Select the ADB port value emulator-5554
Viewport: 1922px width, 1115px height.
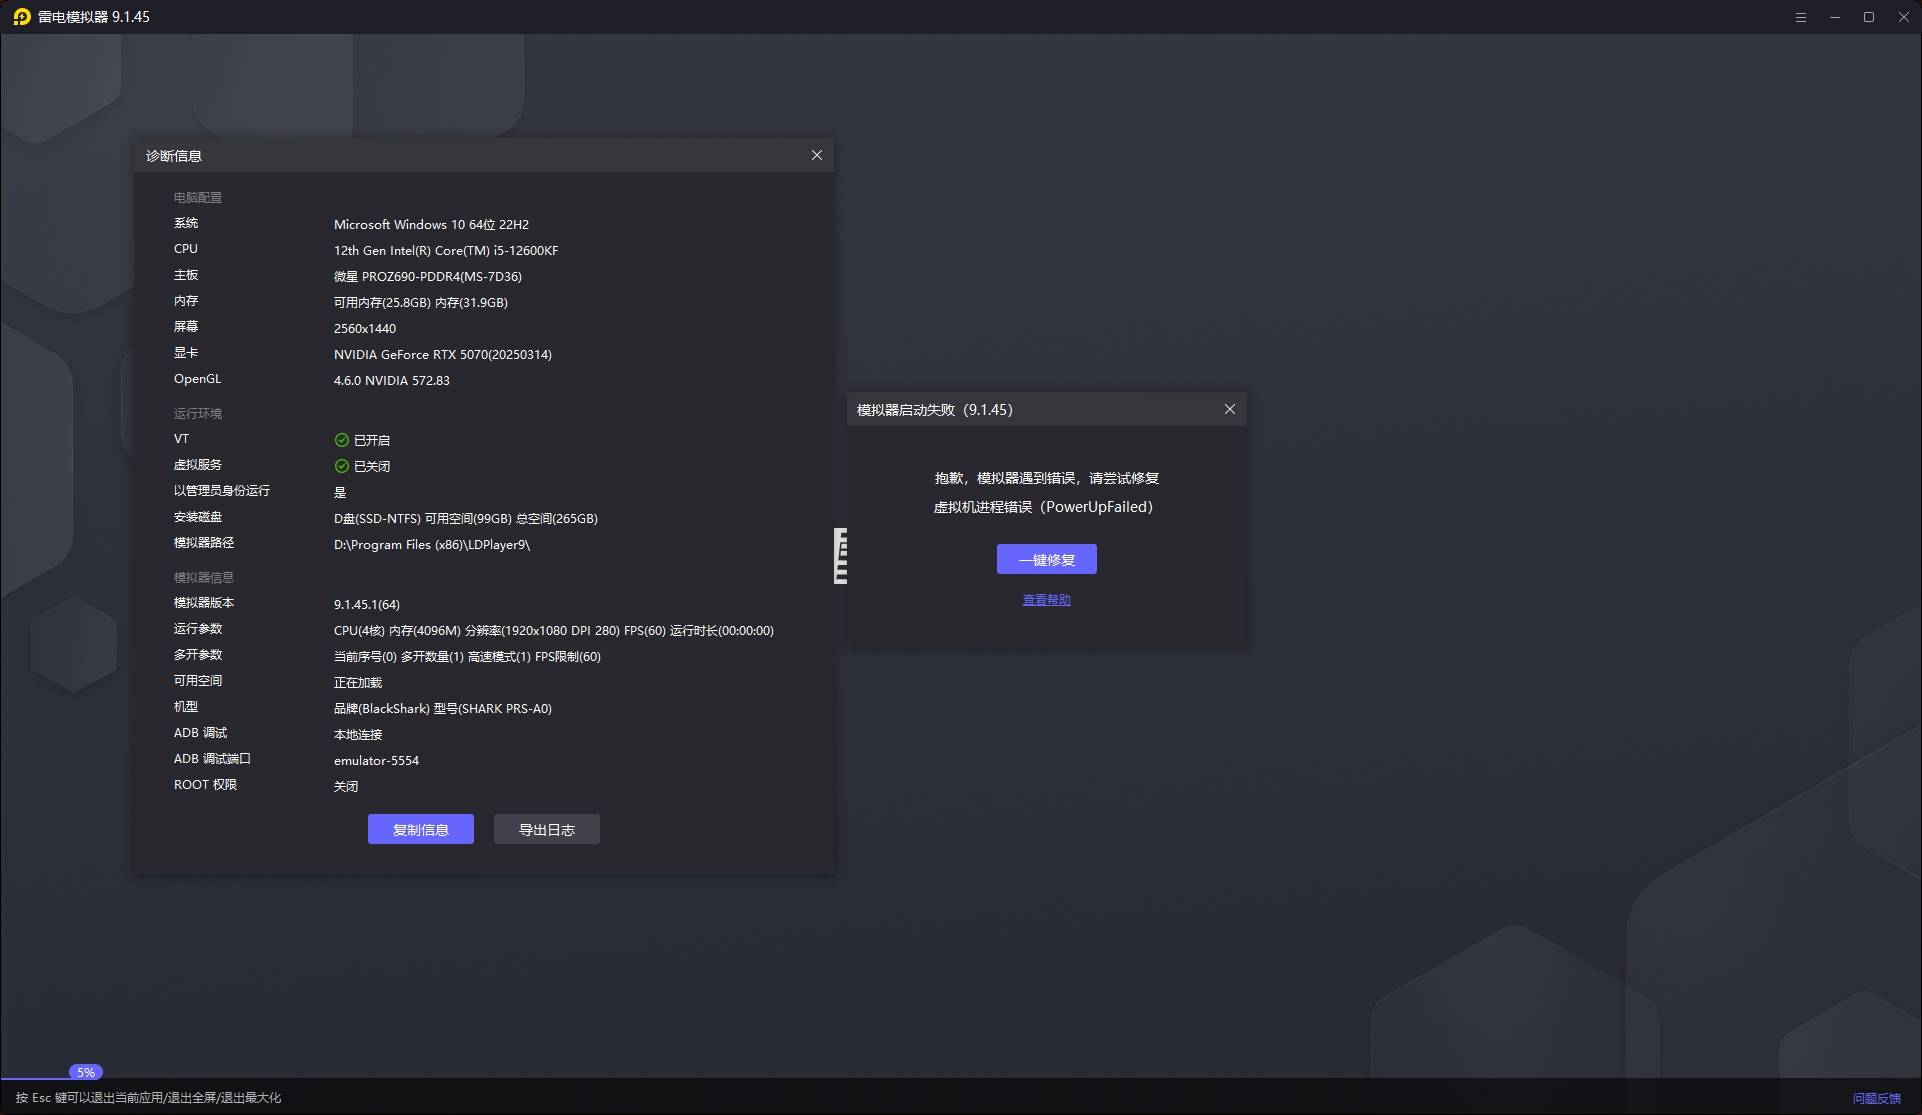pos(376,761)
